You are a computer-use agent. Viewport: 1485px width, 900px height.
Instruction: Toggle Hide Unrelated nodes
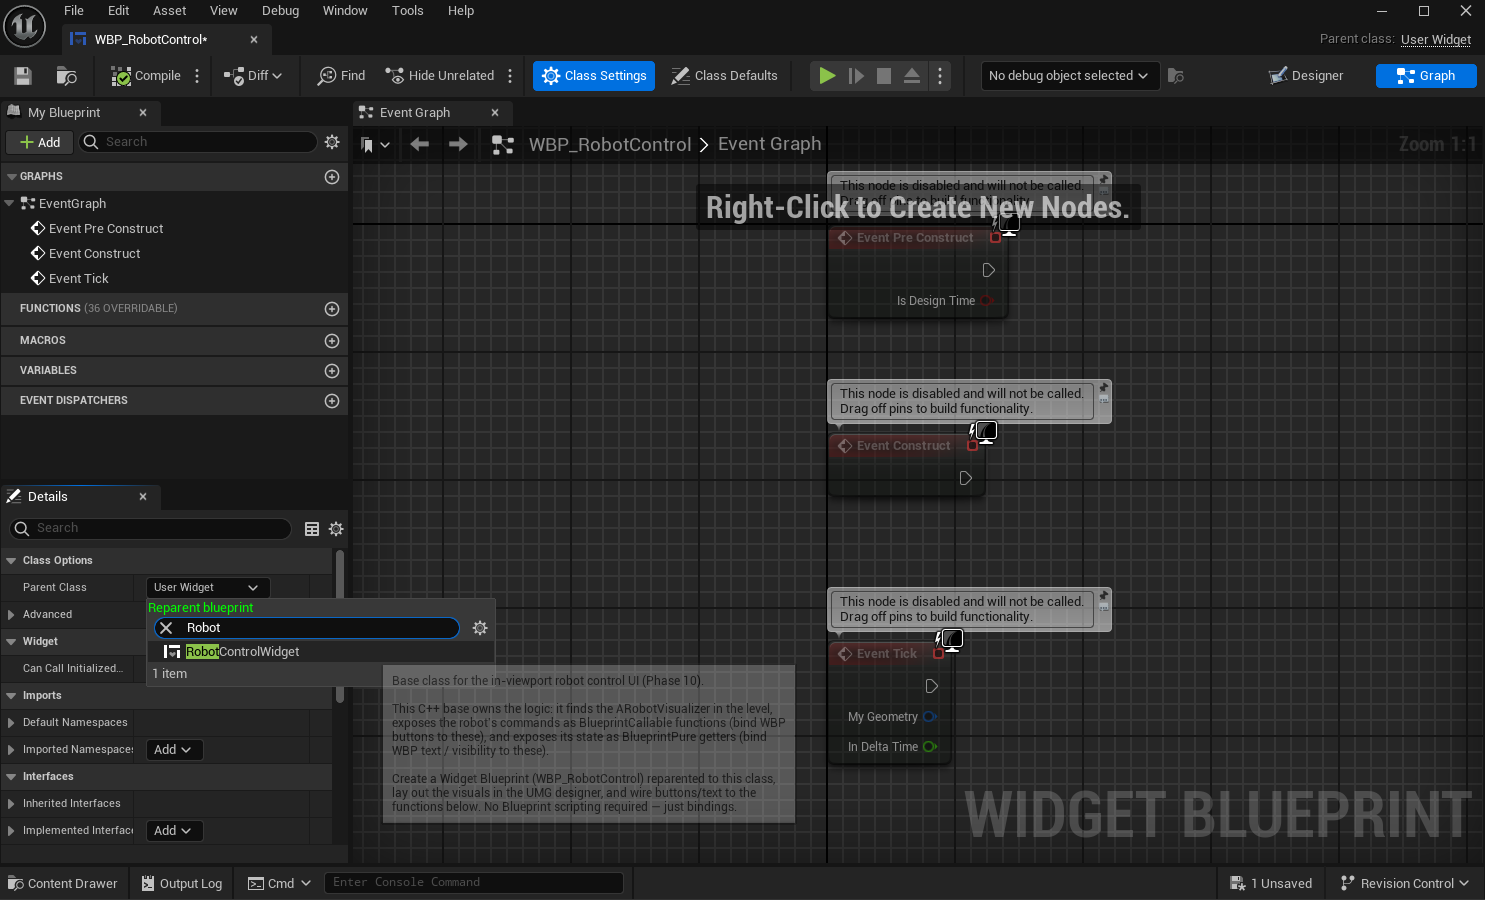440,76
